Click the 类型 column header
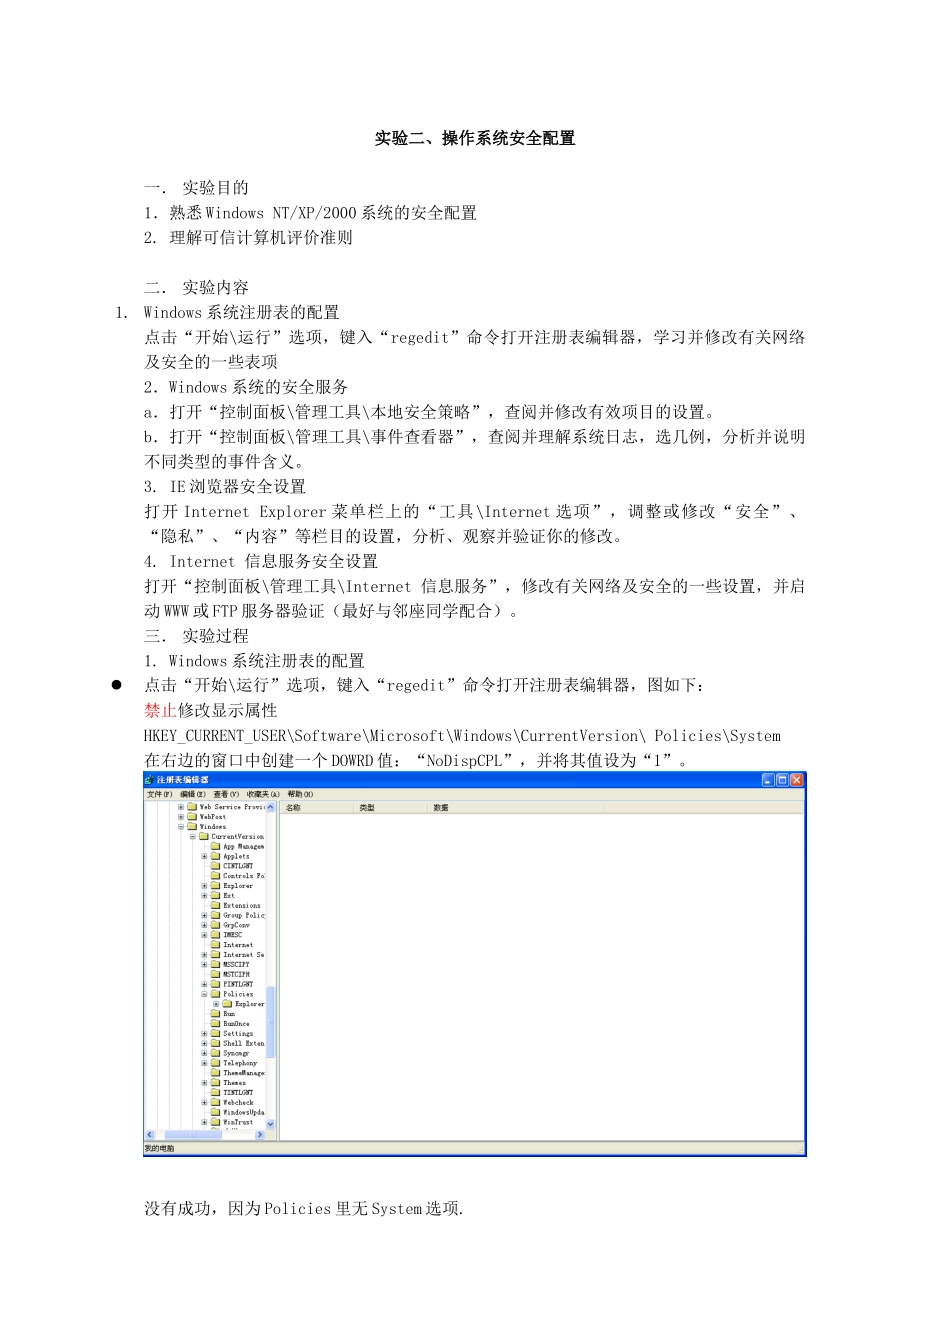Viewport: 950px width, 1344px height. [393, 807]
